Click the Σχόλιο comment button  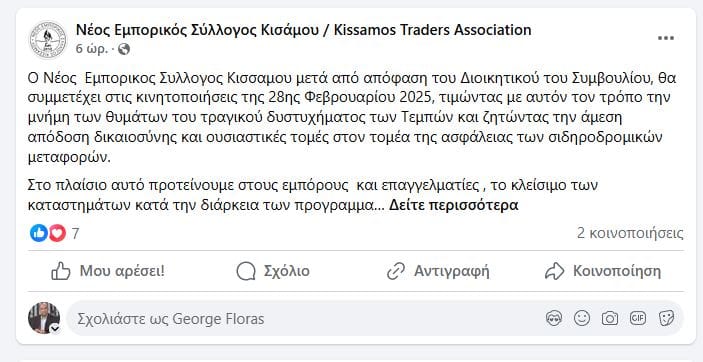pos(273,271)
